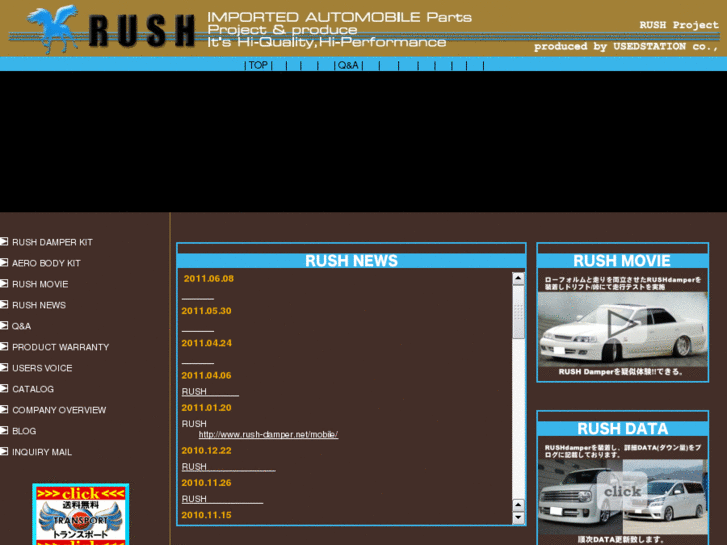Click the link under 2011.05.30
Screen dimensions: 727x545
tap(198, 328)
